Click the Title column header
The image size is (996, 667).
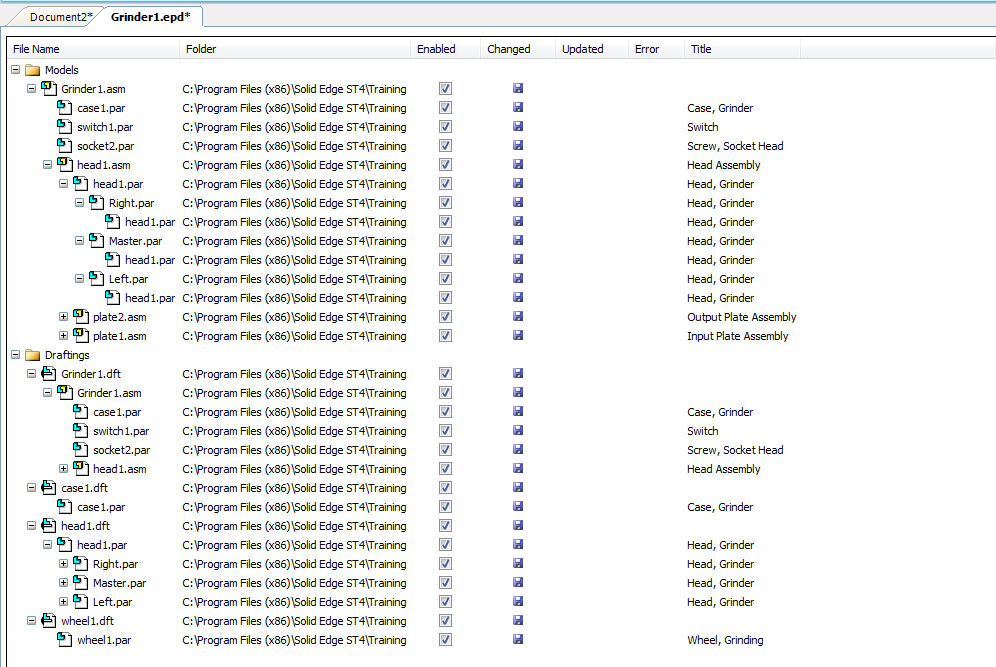pyautogui.click(x=701, y=49)
